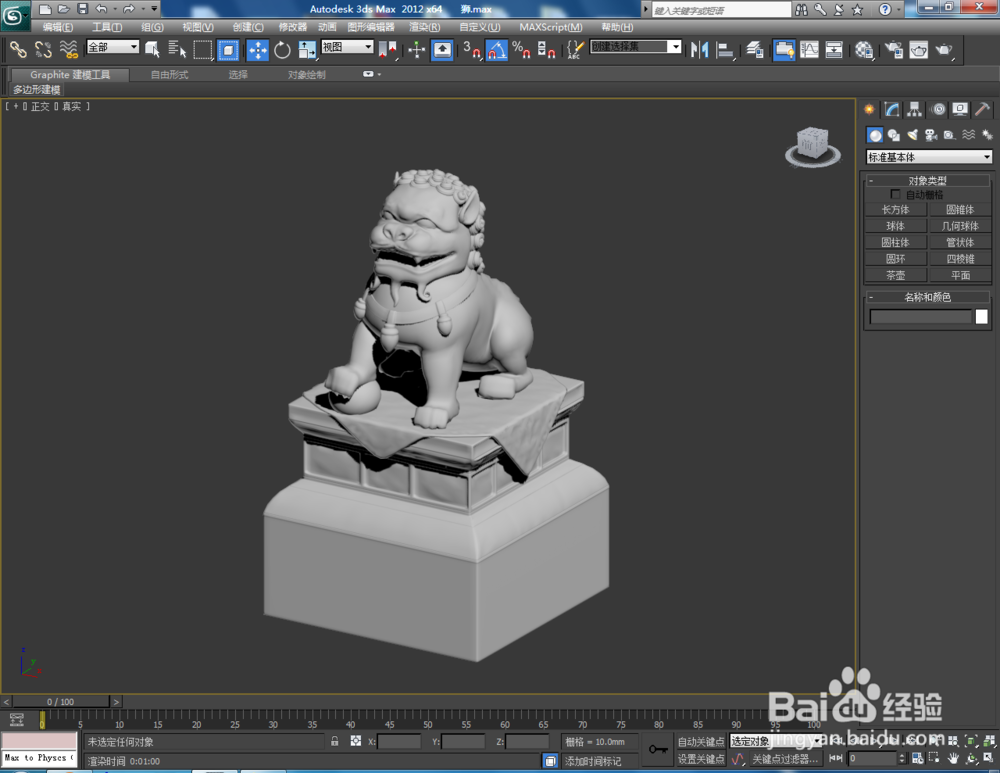
Task: Open the 编辑(E) menu
Action: pyautogui.click(x=57, y=27)
